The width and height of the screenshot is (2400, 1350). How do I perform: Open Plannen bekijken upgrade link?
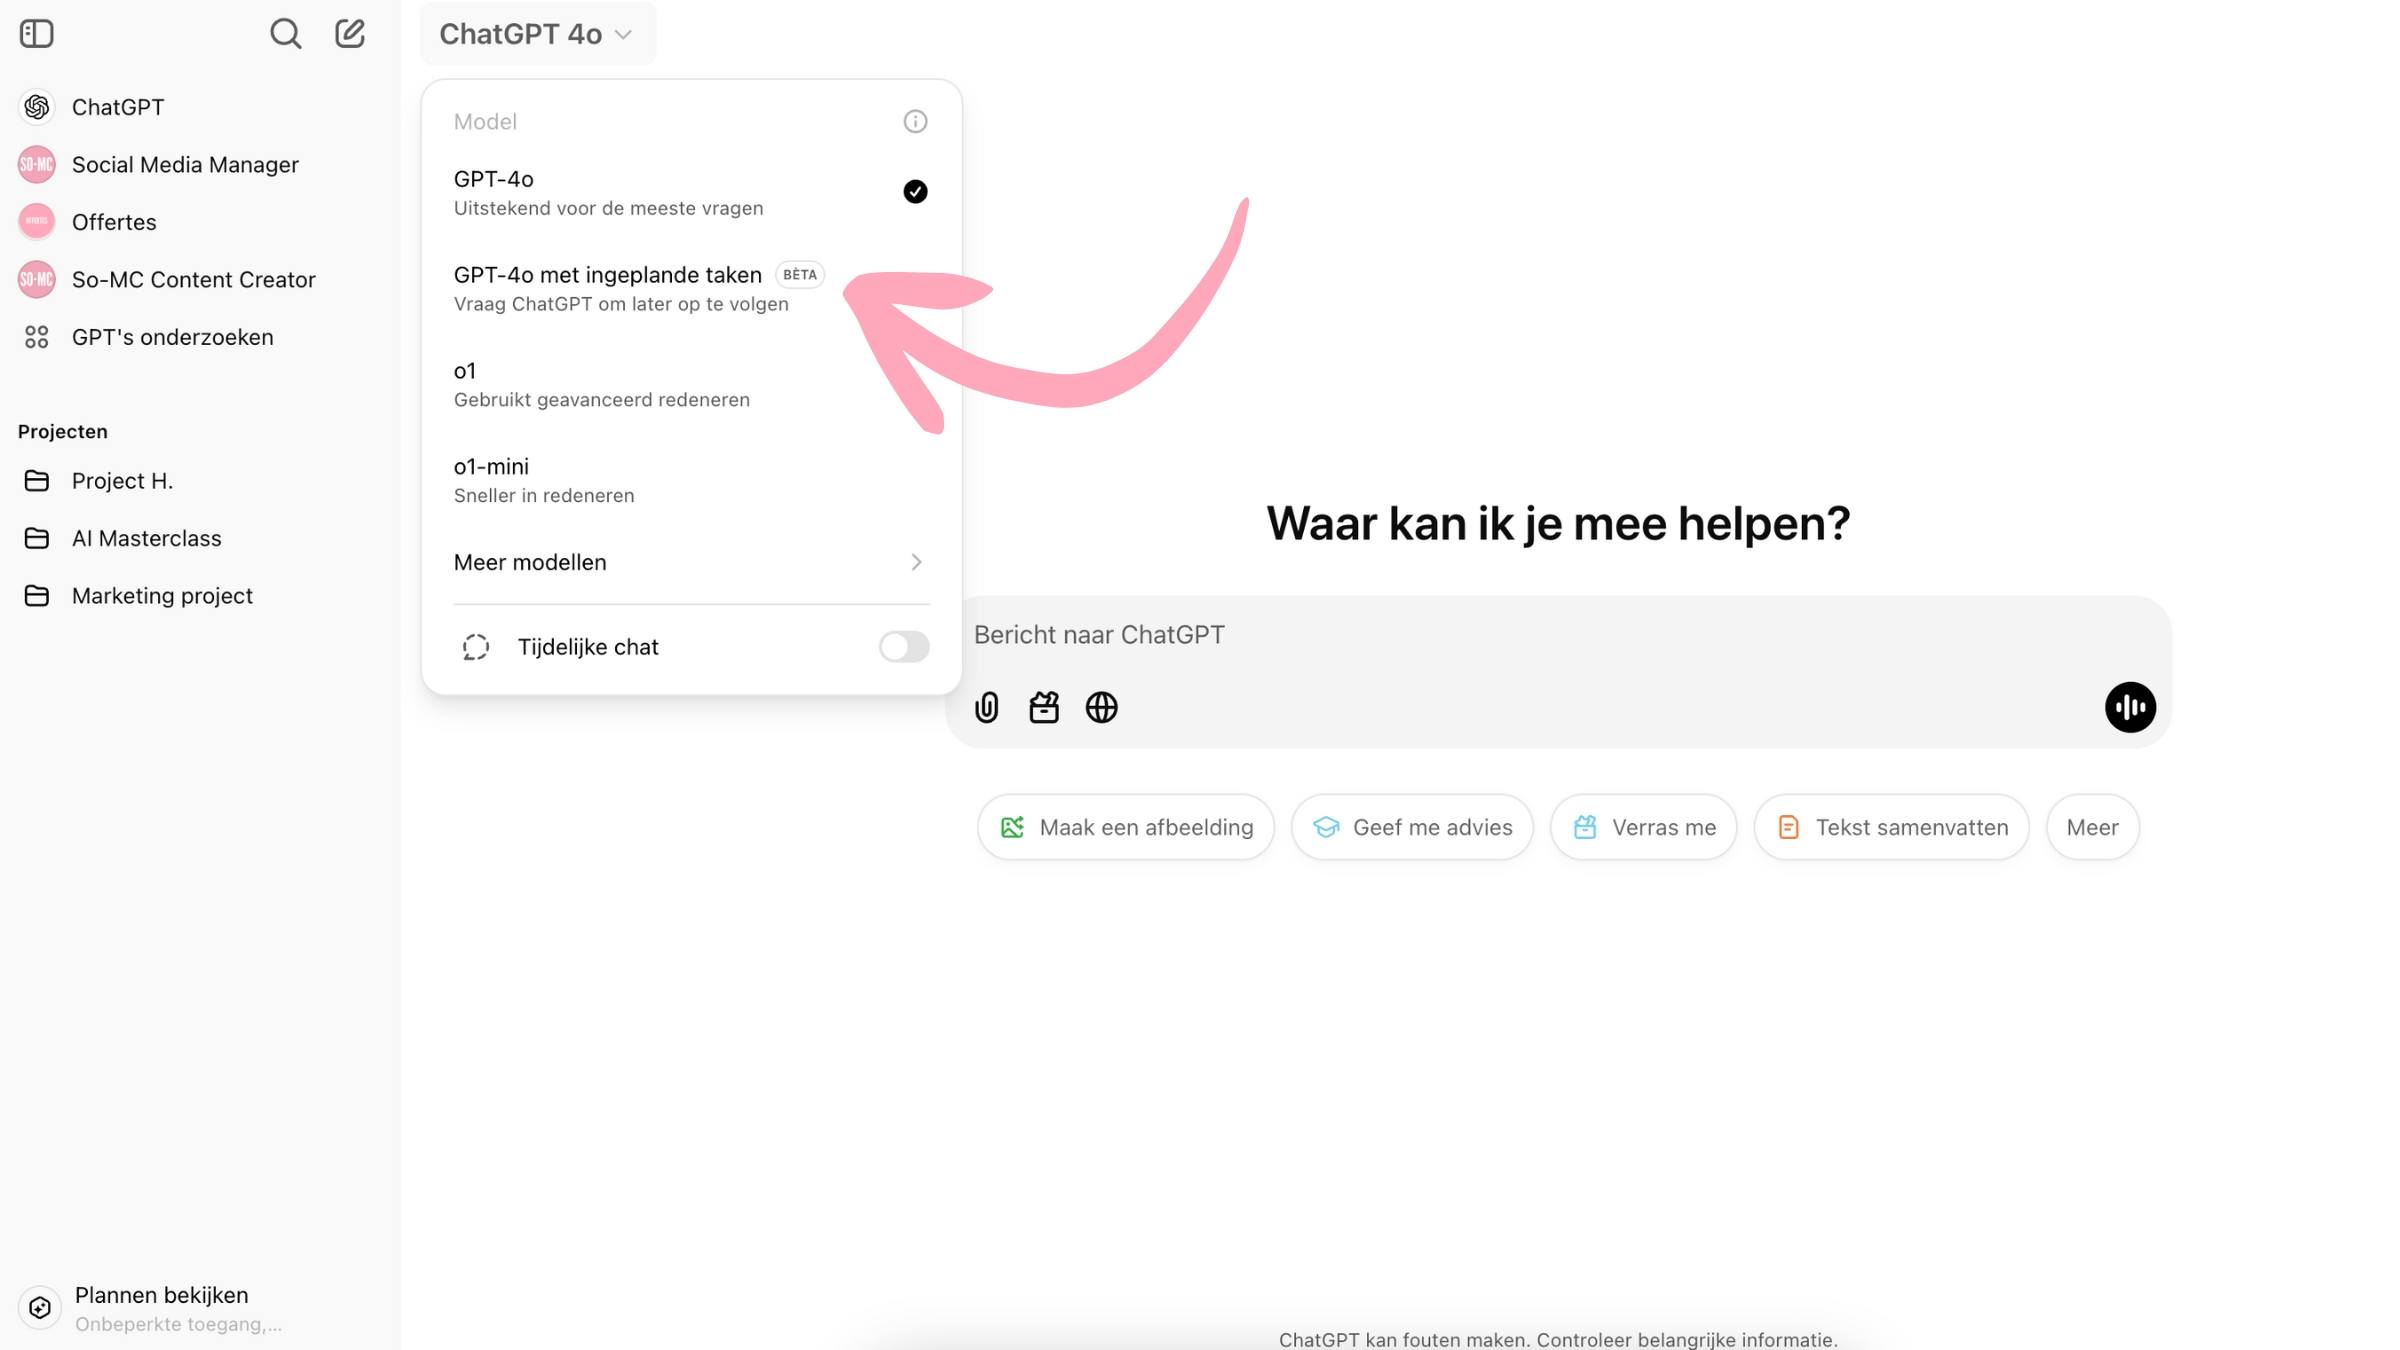coord(200,1308)
